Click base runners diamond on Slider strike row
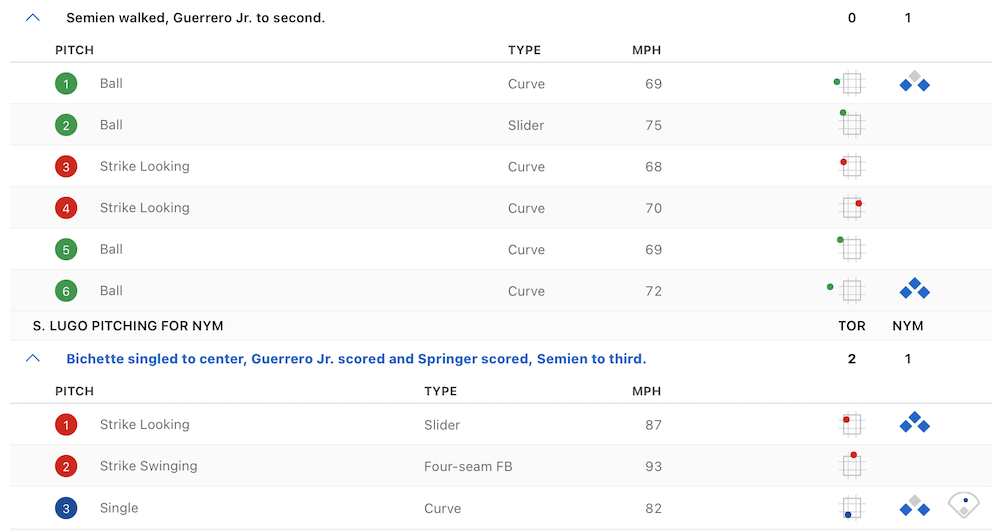Screen dimensions: 1000x531 point(914,423)
